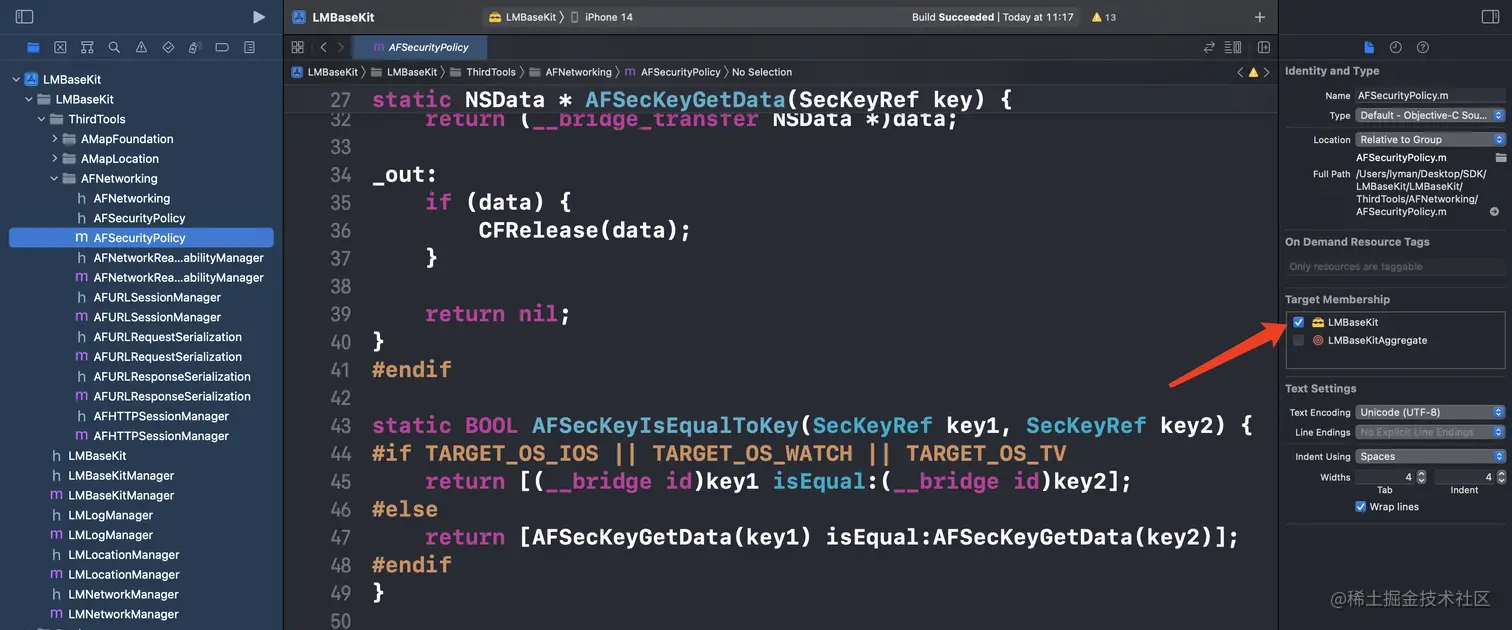Expand the AMapFoundation group

54,139
